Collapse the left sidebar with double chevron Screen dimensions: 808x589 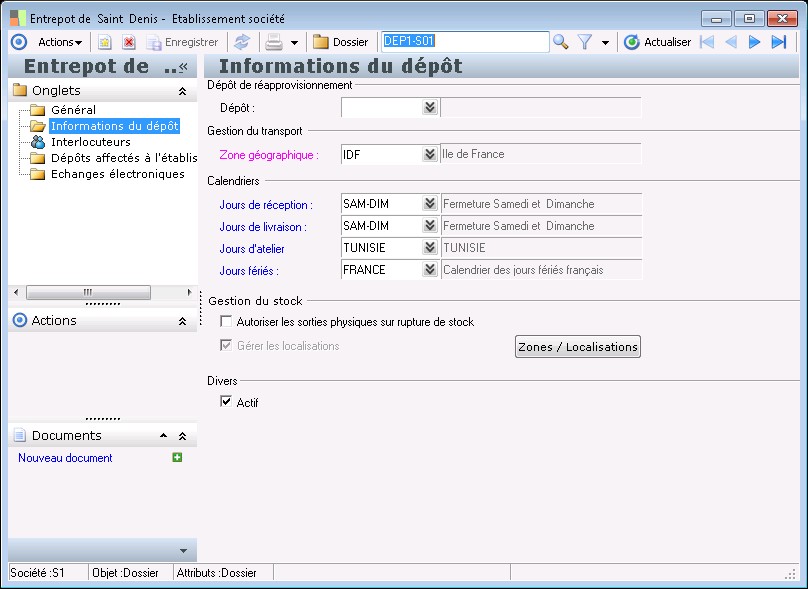tap(183, 66)
